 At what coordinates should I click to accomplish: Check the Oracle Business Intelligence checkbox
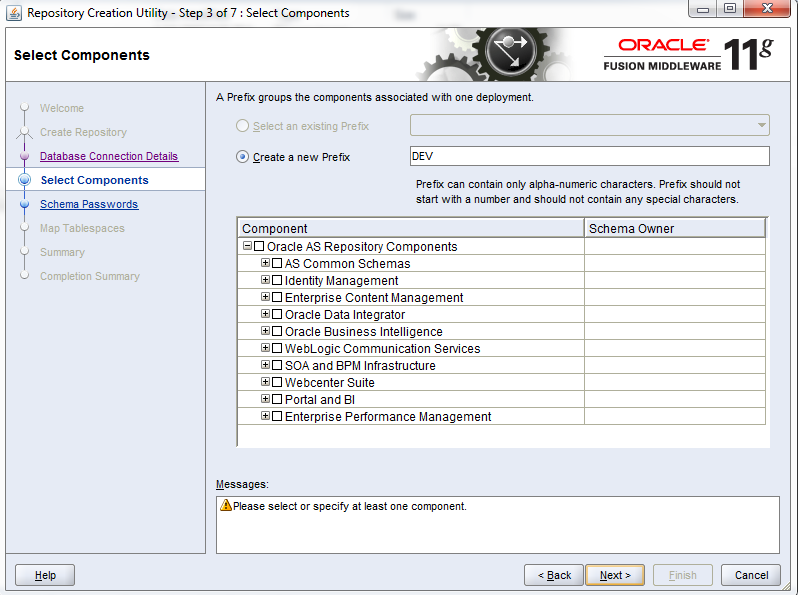(277, 331)
